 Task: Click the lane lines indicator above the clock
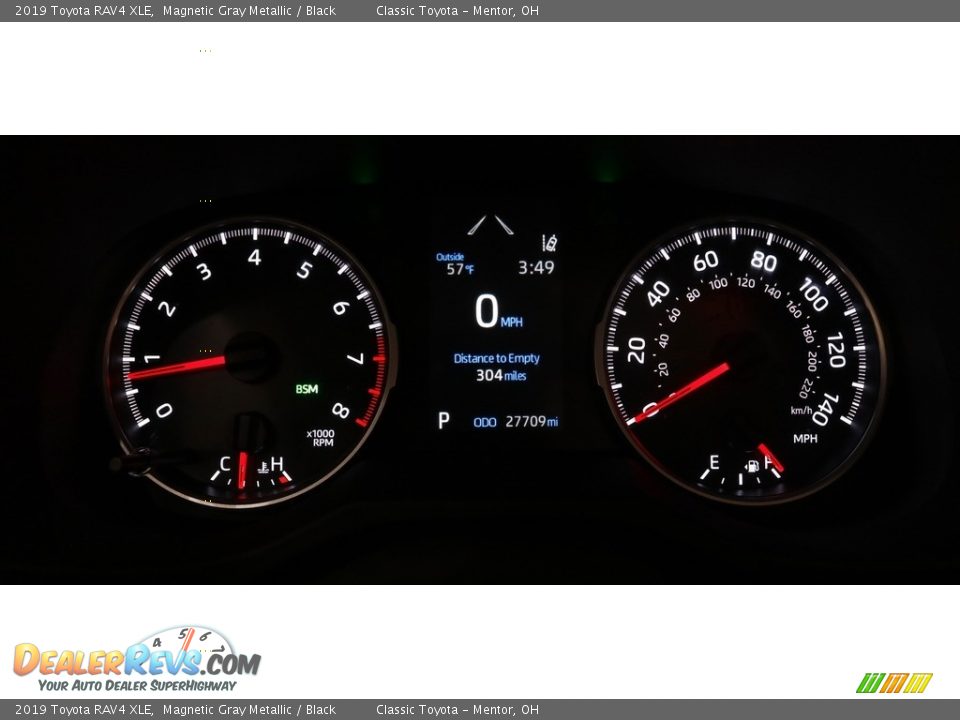click(x=490, y=225)
